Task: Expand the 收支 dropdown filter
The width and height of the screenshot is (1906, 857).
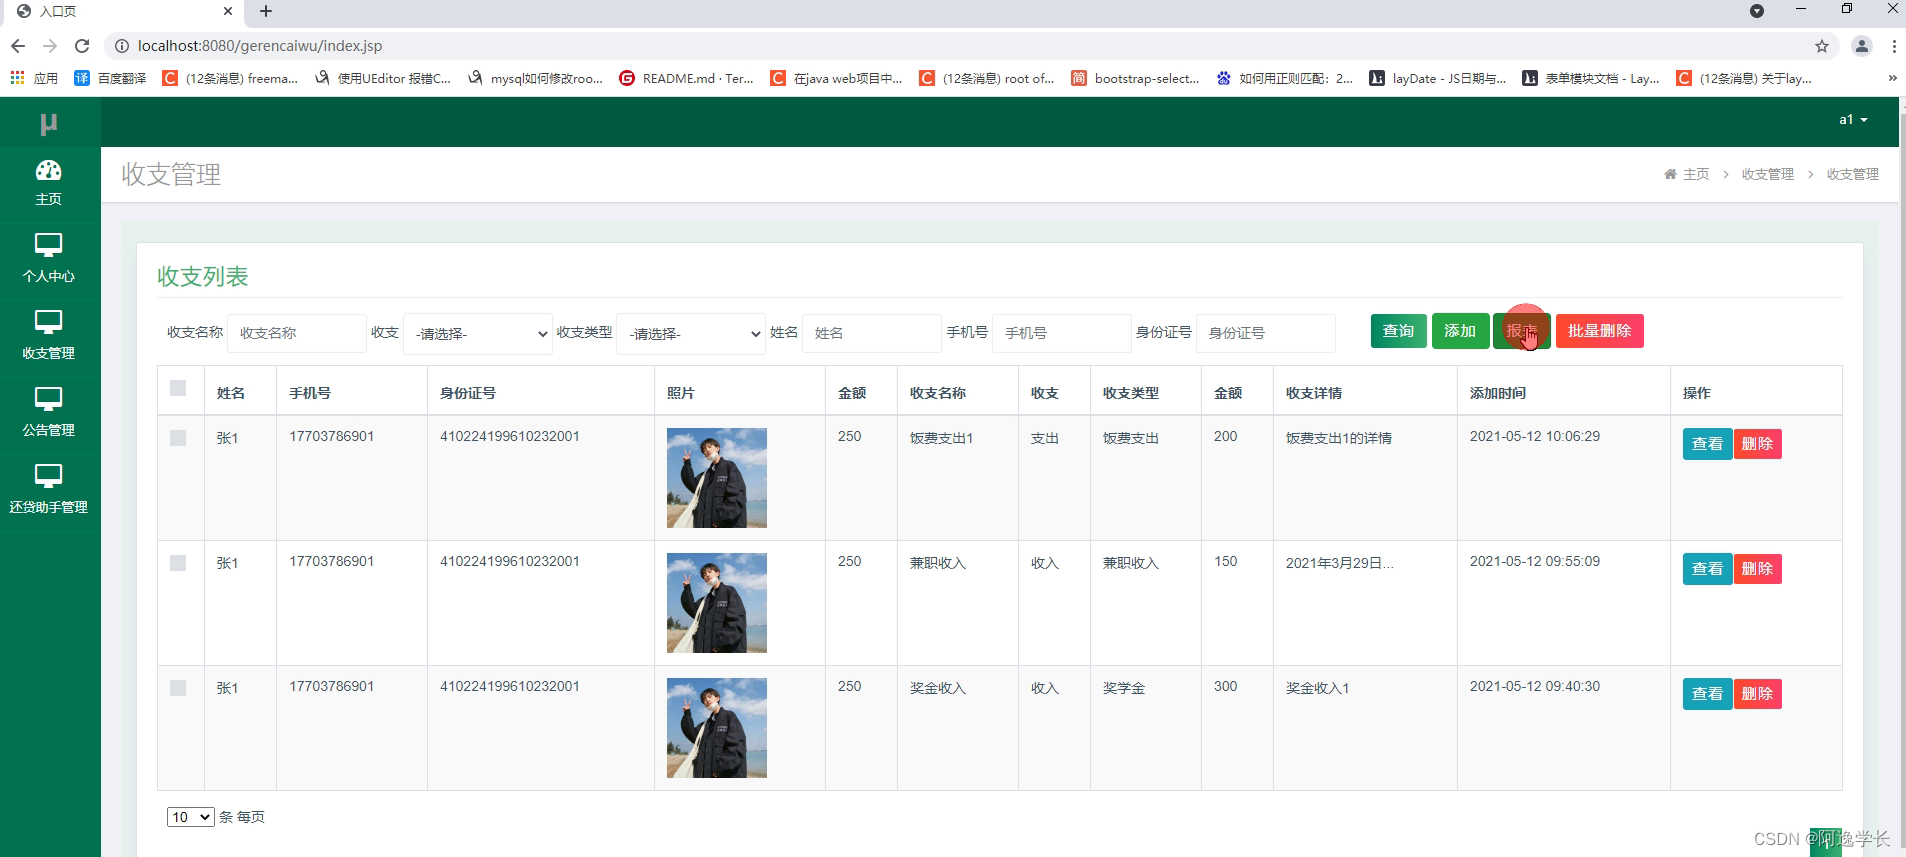Action: [x=478, y=334]
